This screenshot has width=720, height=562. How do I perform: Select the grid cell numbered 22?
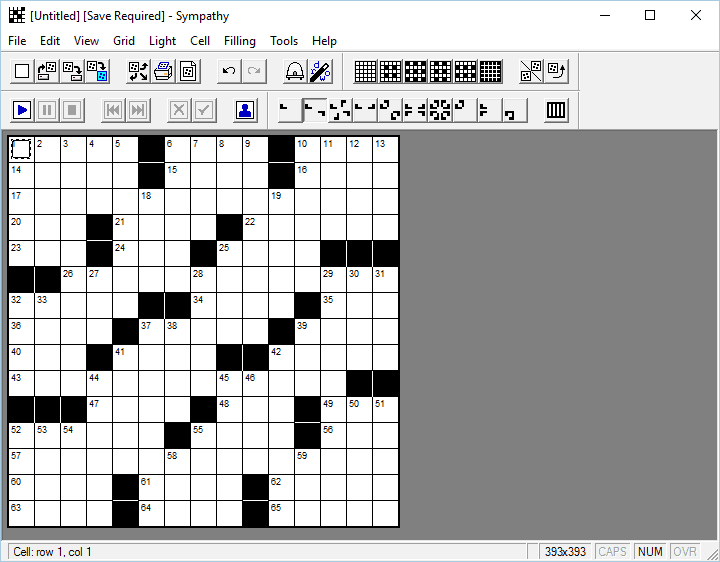click(255, 227)
